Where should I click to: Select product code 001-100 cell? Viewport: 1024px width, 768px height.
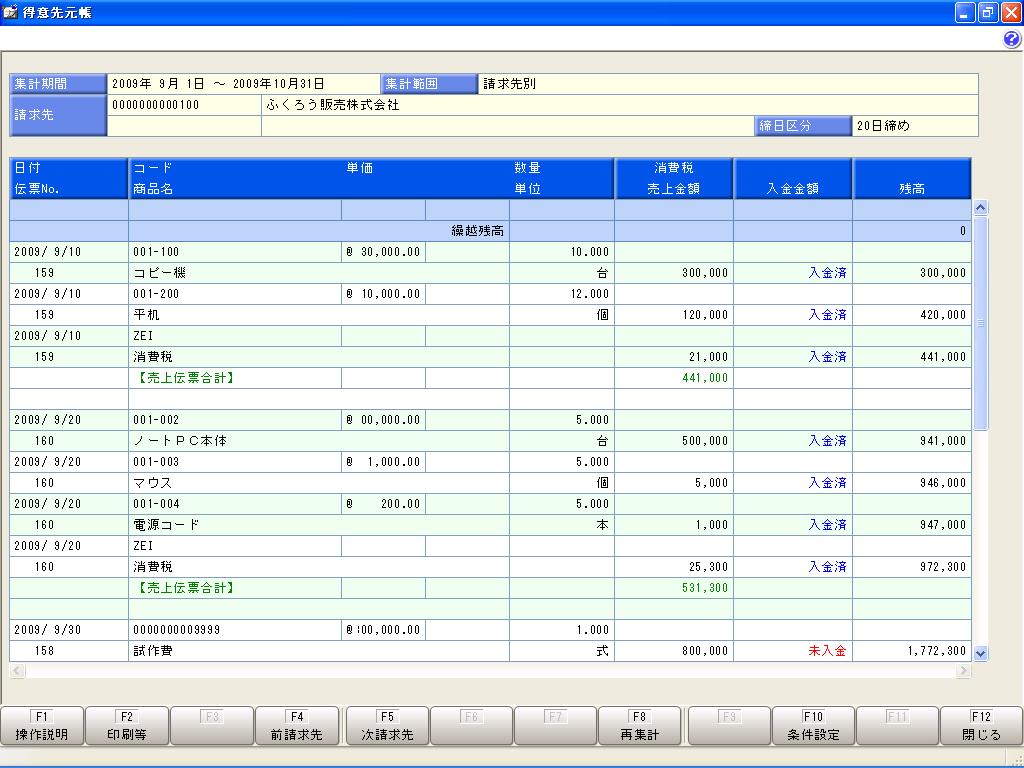click(x=235, y=252)
